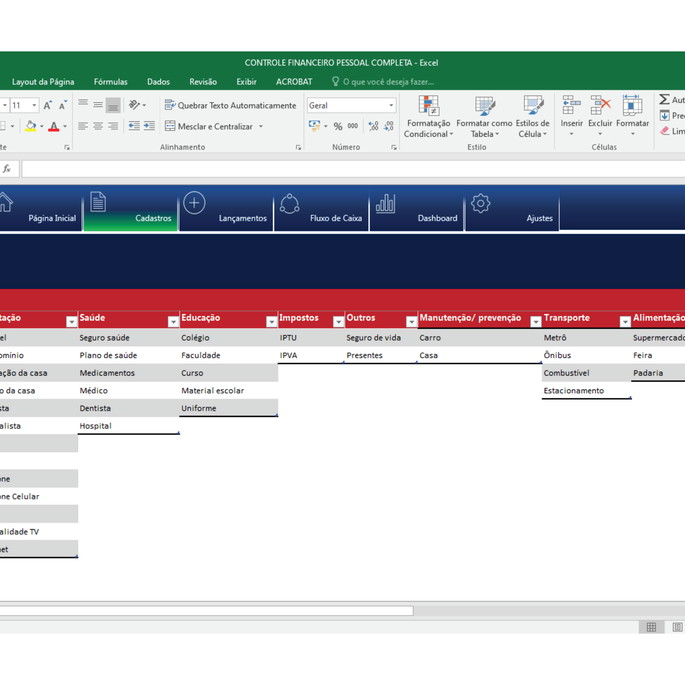Image resolution: width=685 pixels, height=685 pixels.
Task: Open the Exibir ribbon tab
Action: [246, 82]
